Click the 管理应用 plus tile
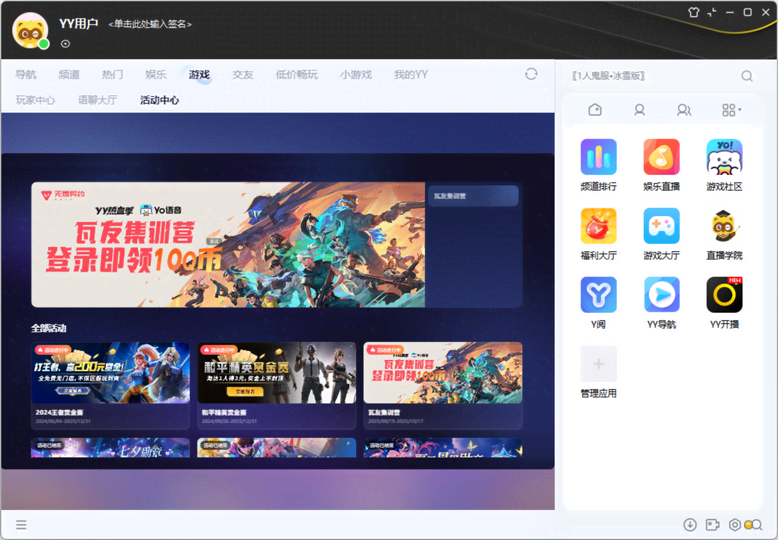This screenshot has width=778, height=540. 598,364
